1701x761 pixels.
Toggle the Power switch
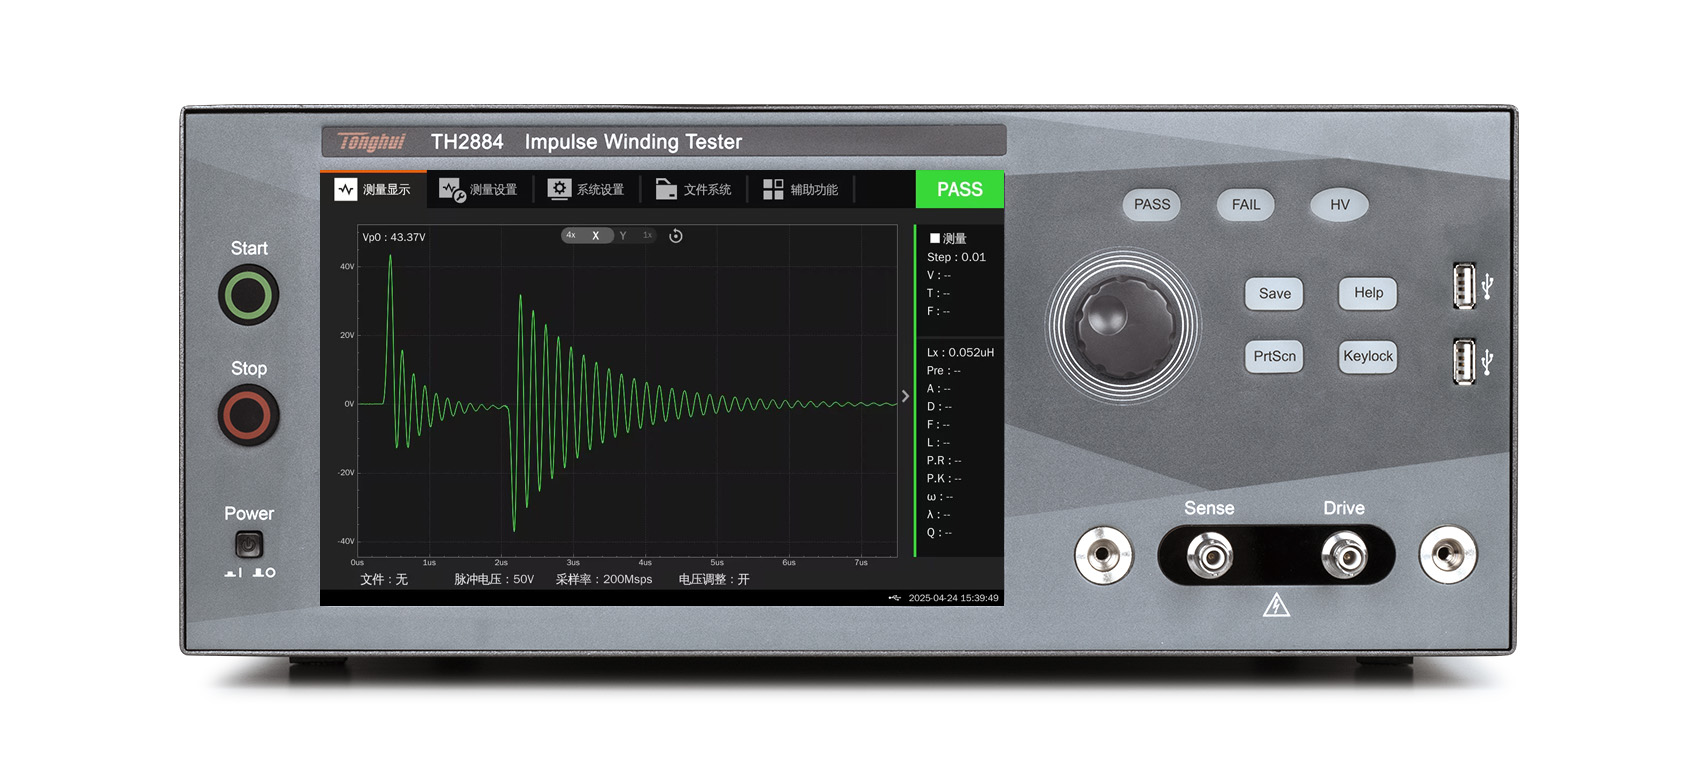[249, 544]
